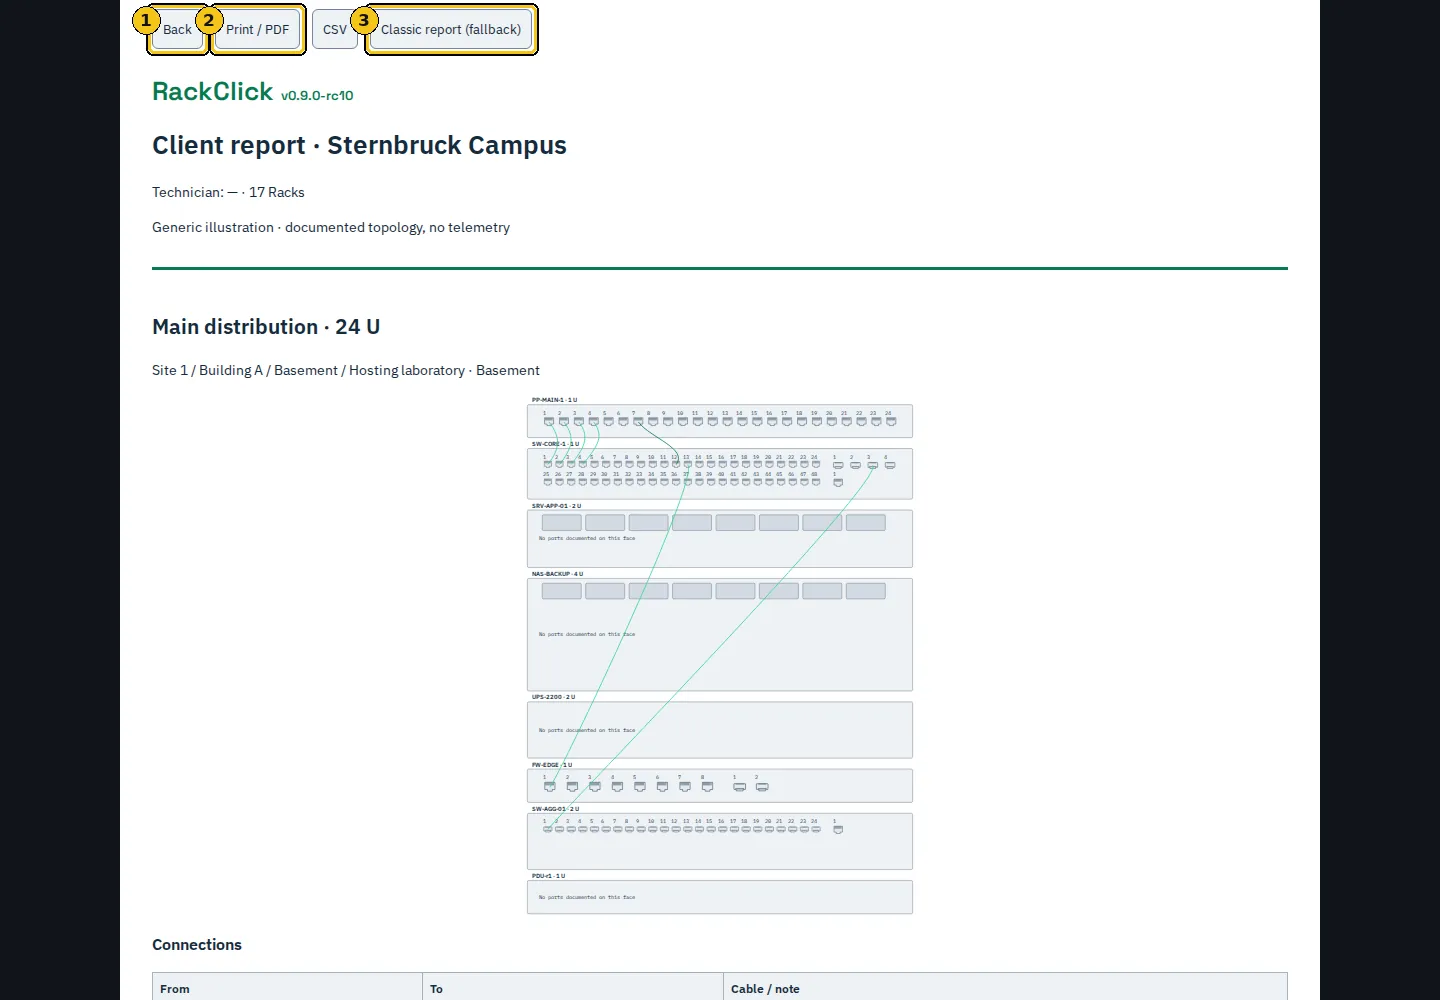Screen dimensions: 1440x1000
Task: Click port 1 icon on PP-MAIN-1
Action: point(549,422)
